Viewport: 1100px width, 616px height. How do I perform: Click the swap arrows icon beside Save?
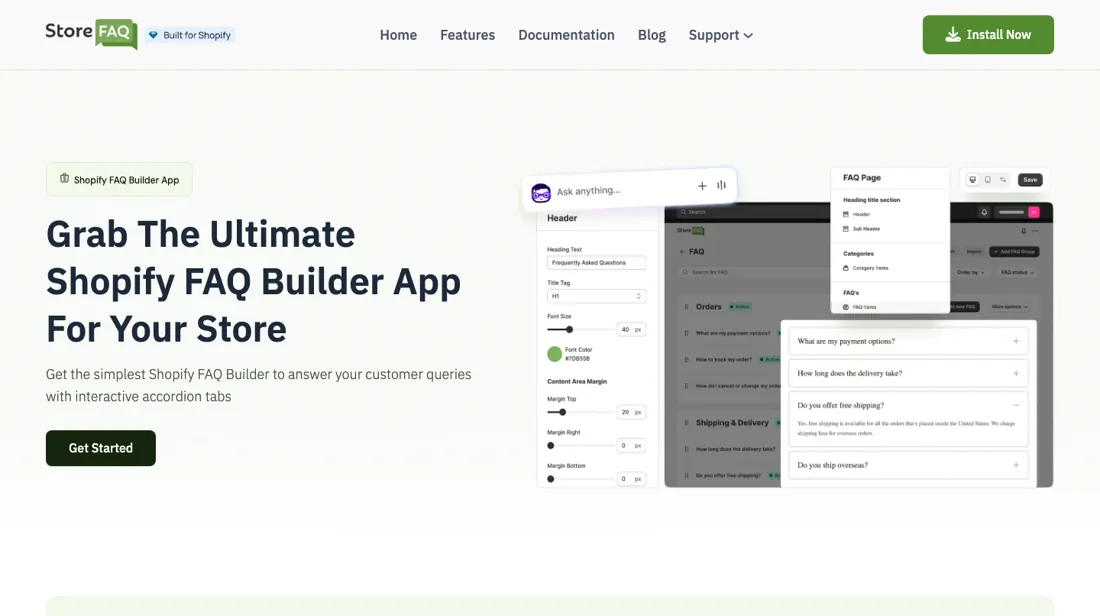1003,180
